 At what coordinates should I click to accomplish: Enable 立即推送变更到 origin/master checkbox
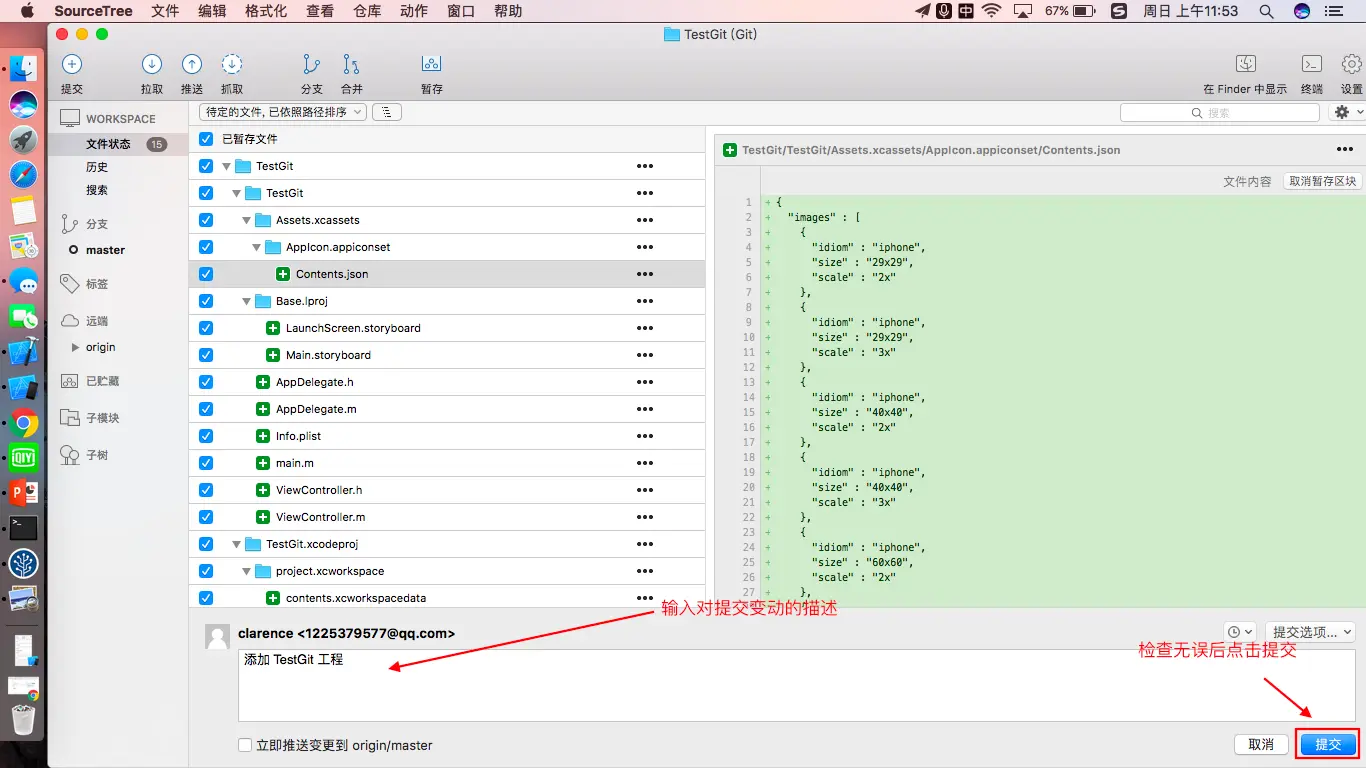245,745
